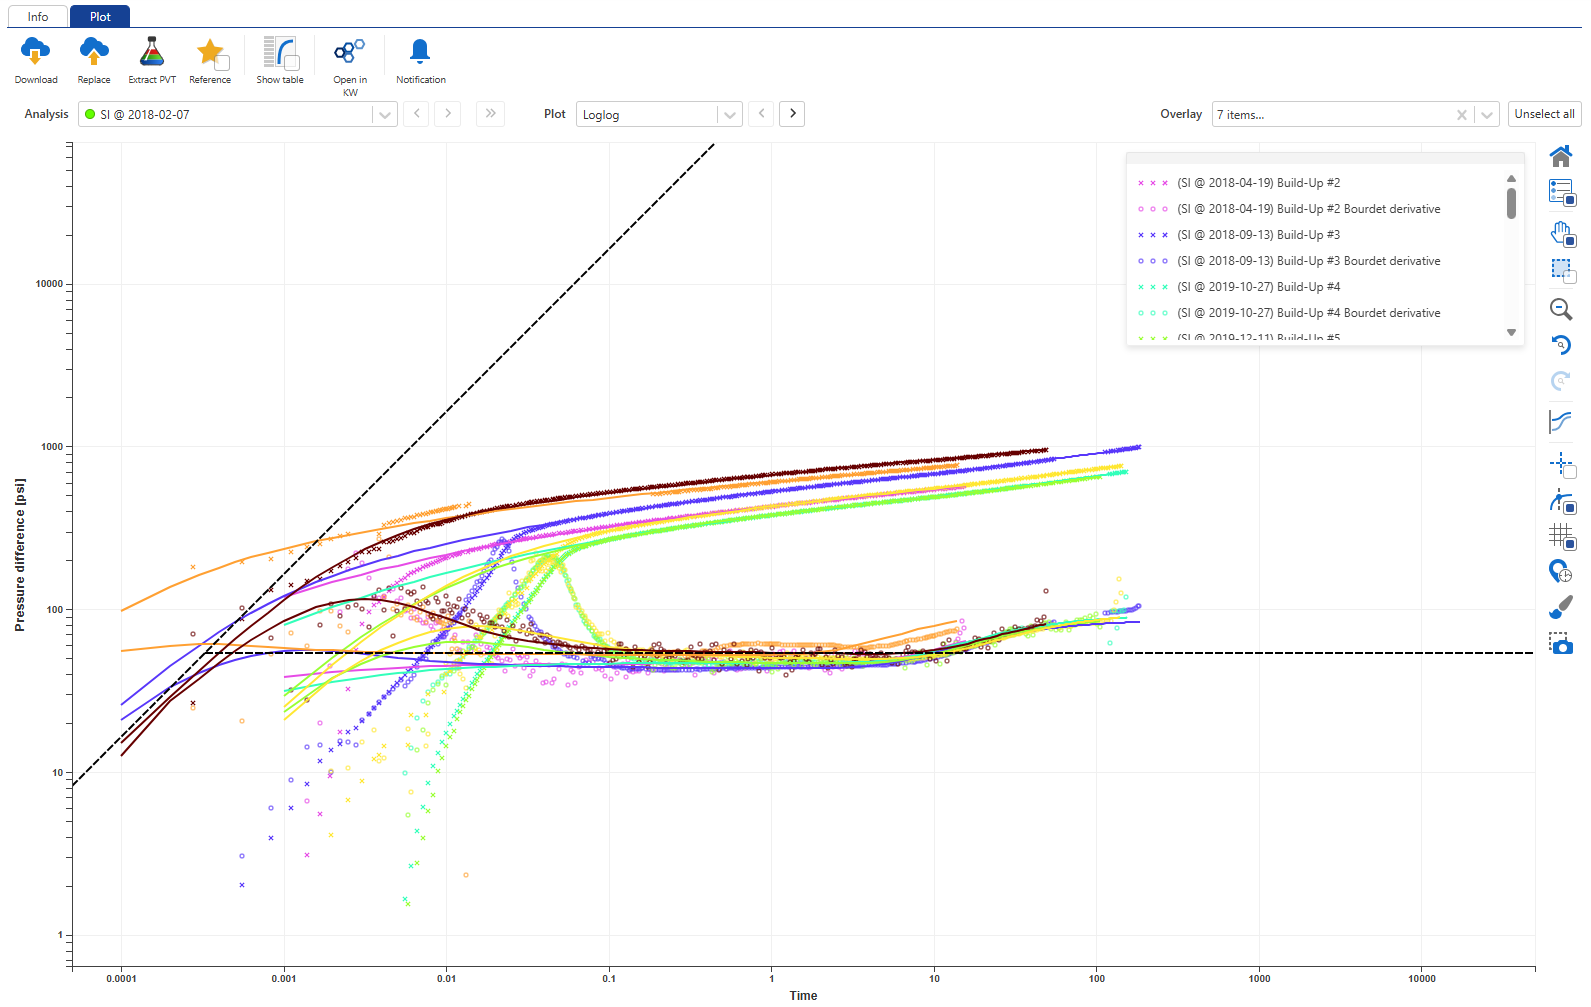This screenshot has width=1591, height=1007.
Task: Click the magnifier zoom icon
Action: pyautogui.click(x=1560, y=310)
